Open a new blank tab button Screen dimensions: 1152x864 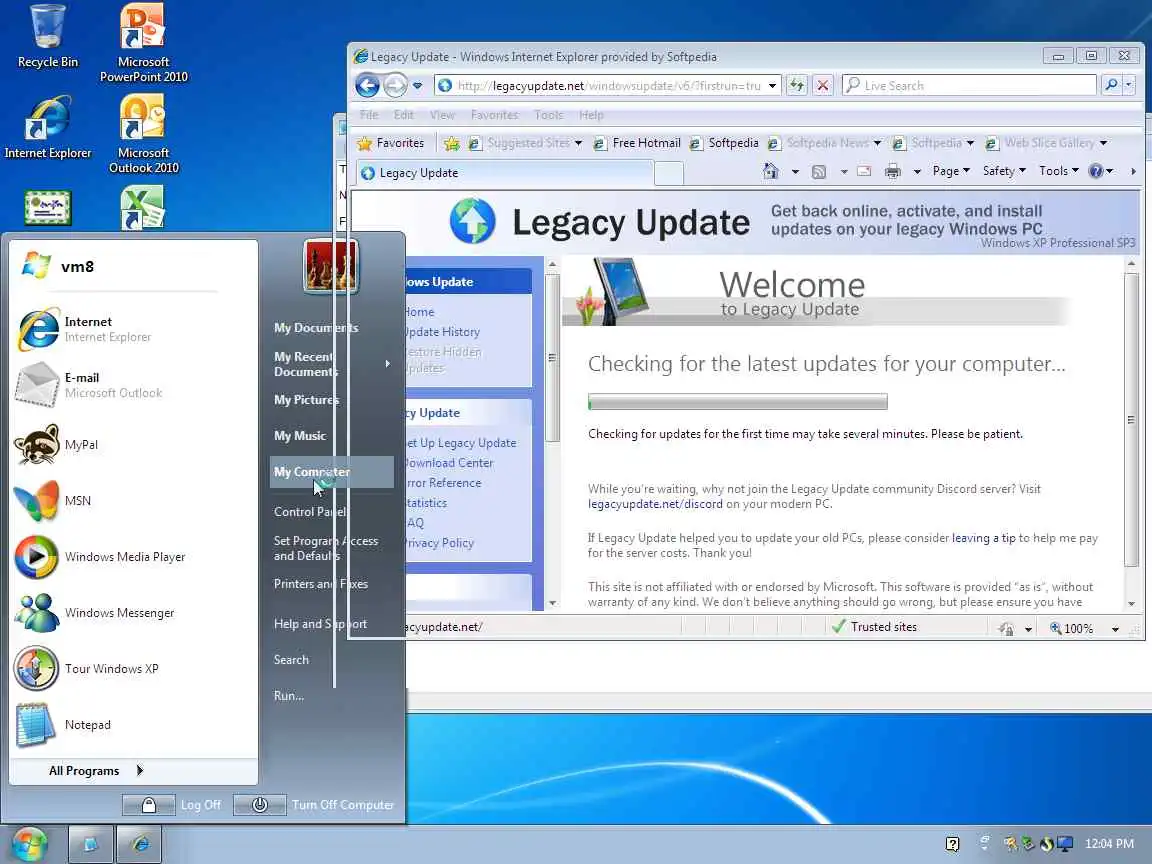point(669,174)
